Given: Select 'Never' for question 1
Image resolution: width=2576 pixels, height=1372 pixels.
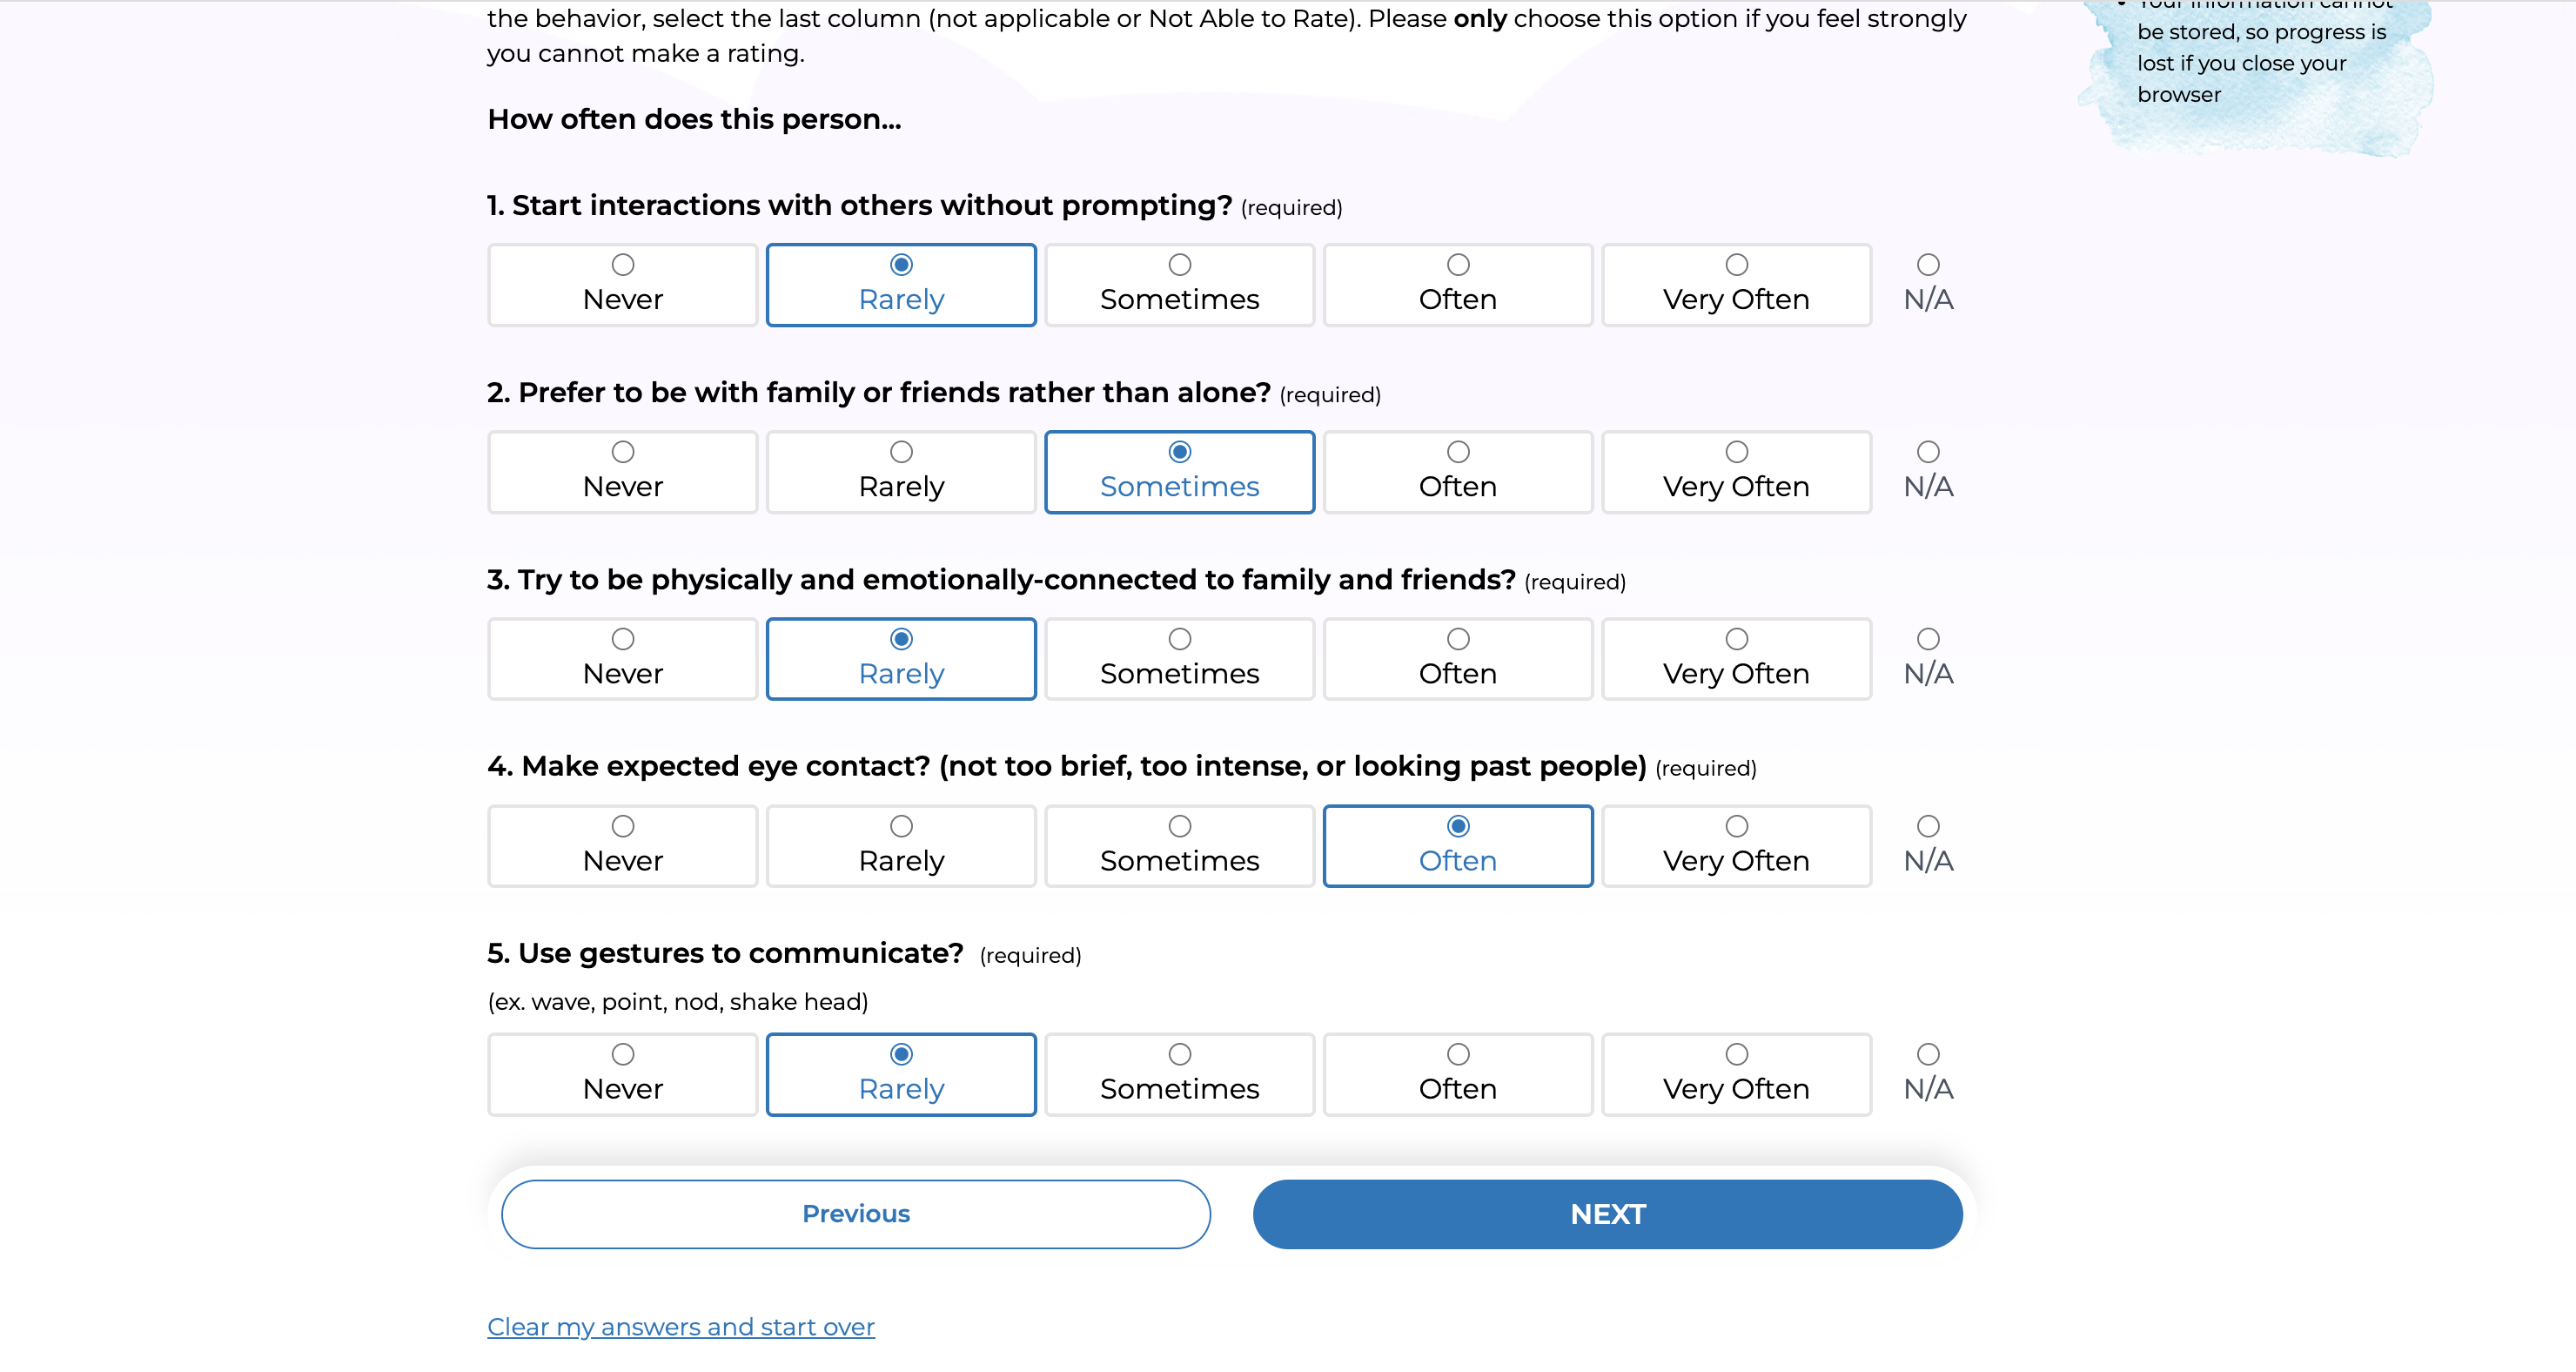Looking at the screenshot, I should point(622,266).
